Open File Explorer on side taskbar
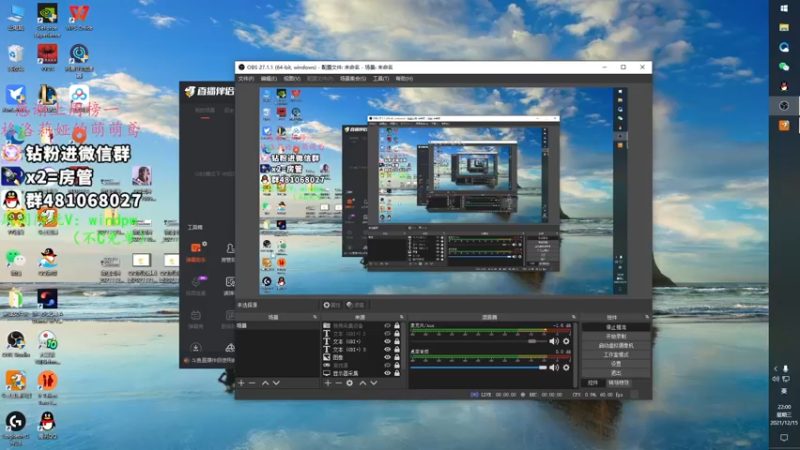 pos(784,28)
